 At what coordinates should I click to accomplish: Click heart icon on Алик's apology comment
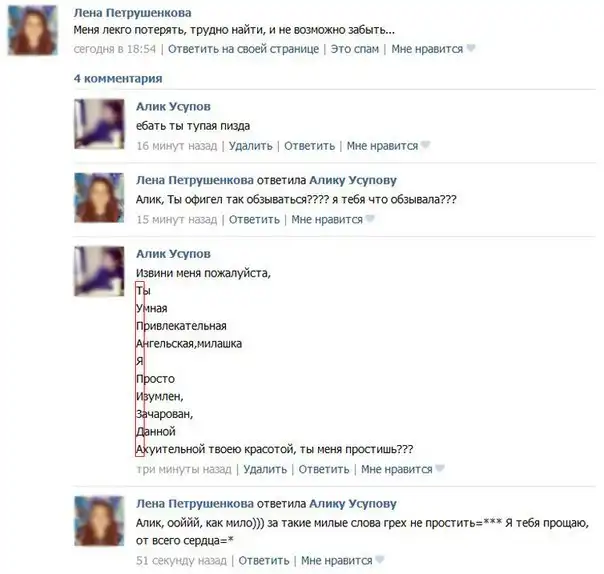[440, 469]
